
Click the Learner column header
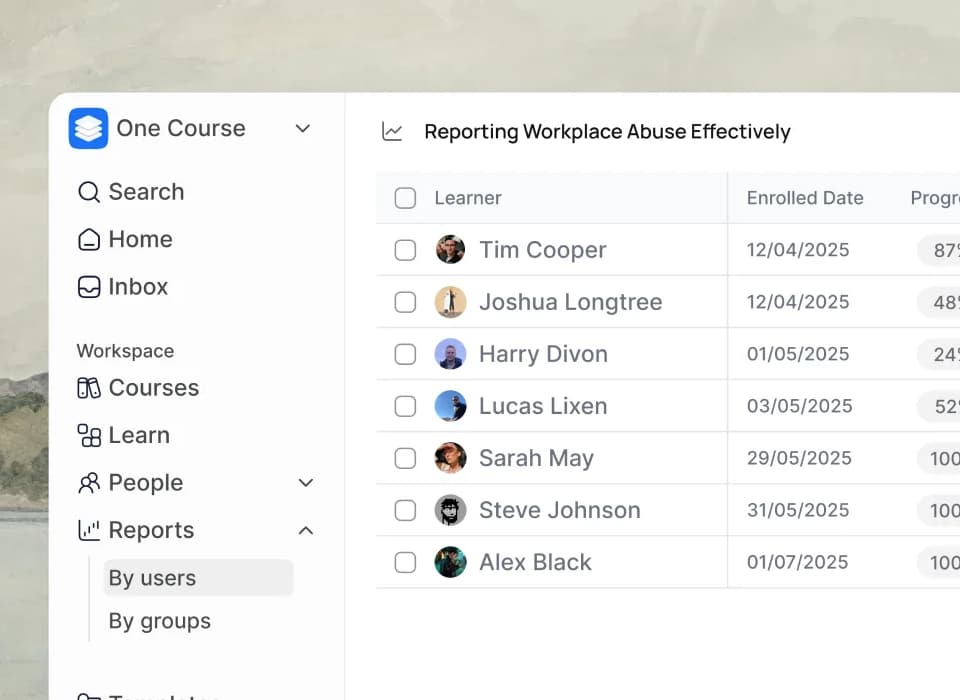(468, 198)
